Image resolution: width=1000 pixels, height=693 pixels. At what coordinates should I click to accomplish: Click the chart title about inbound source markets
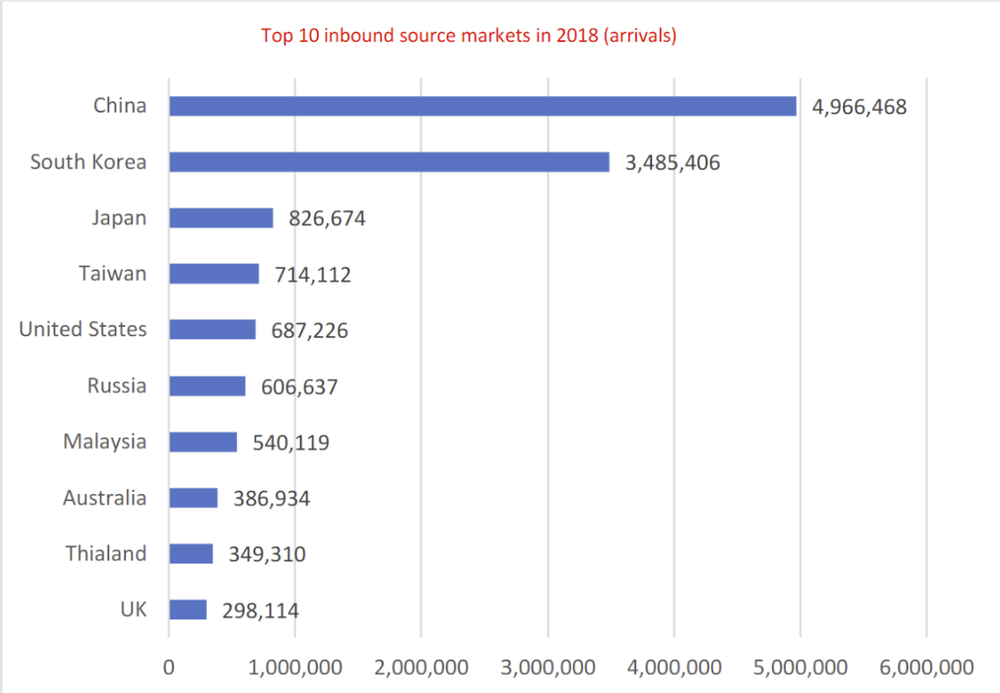tap(469, 35)
